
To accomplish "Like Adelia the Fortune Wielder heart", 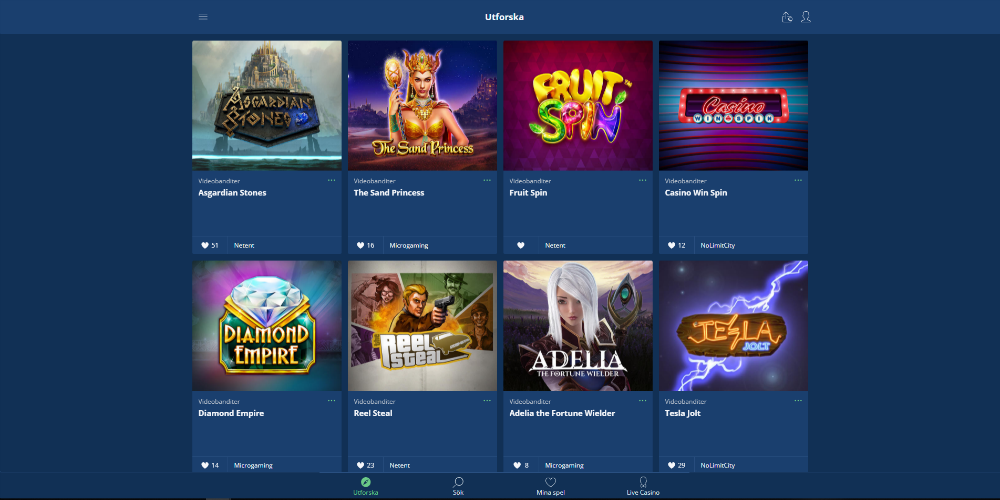I will (517, 466).
